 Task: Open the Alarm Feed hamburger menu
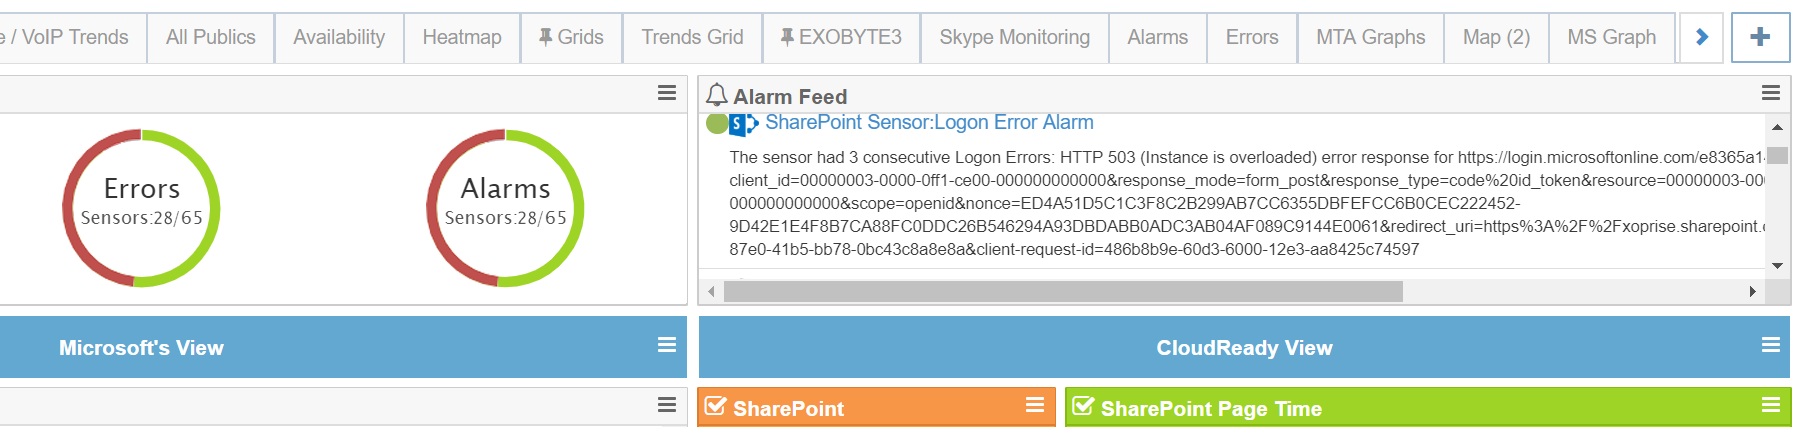point(1770,93)
